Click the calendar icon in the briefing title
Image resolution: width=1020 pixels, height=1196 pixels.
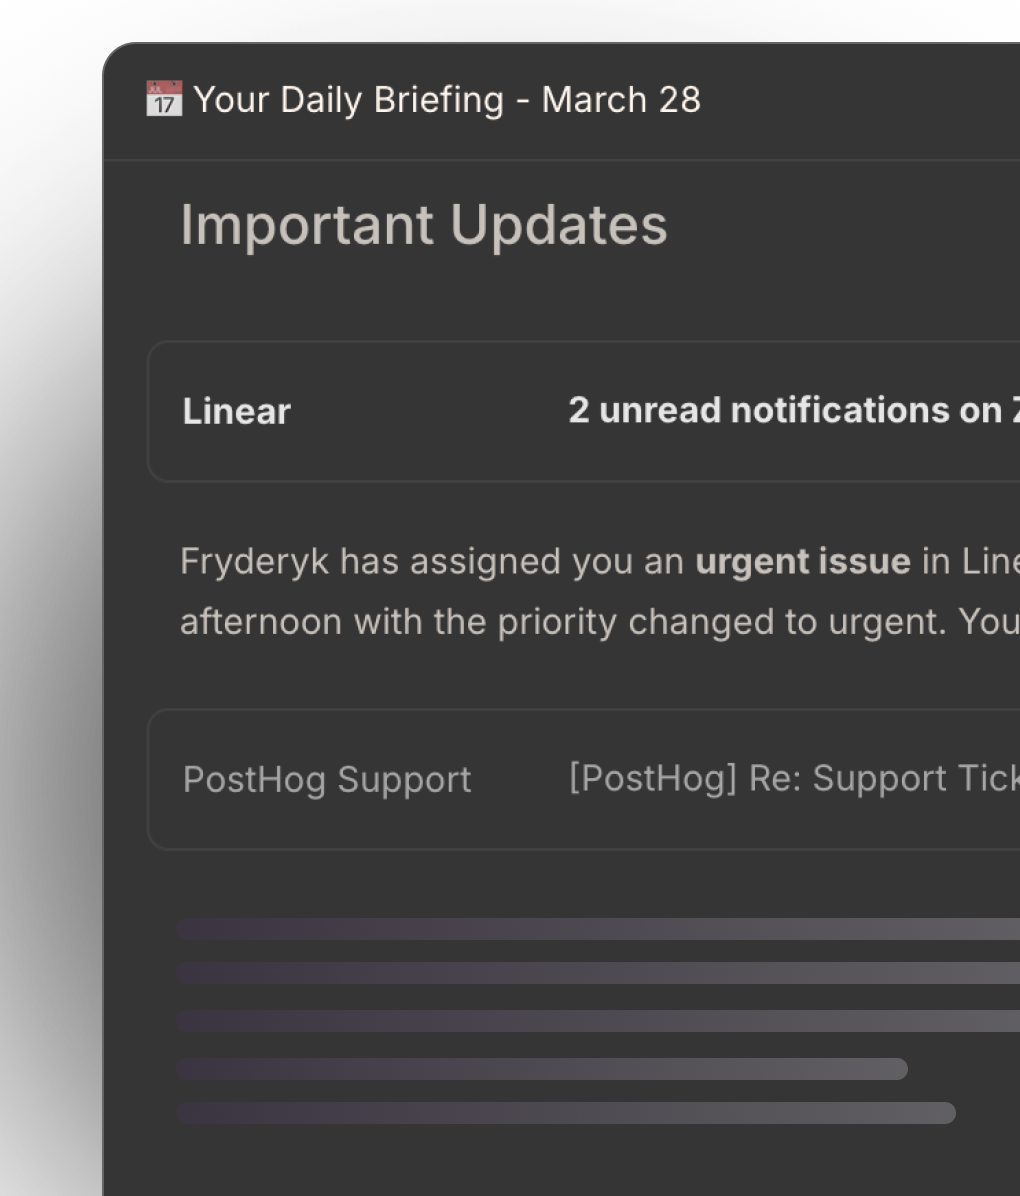pos(164,100)
